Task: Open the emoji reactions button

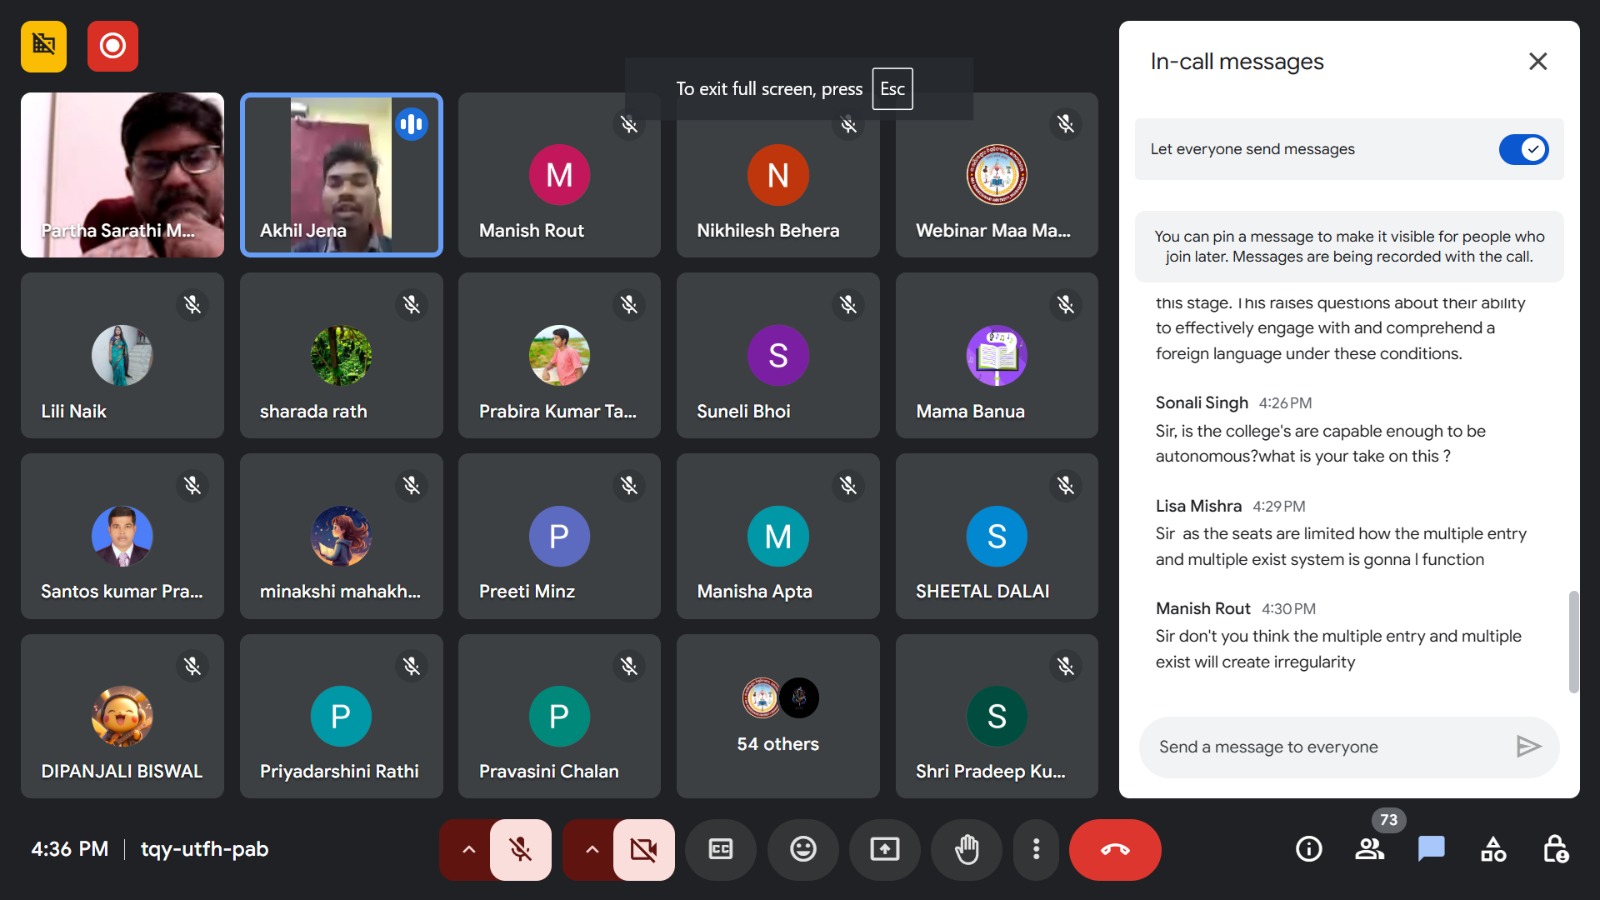Action: [x=803, y=849]
